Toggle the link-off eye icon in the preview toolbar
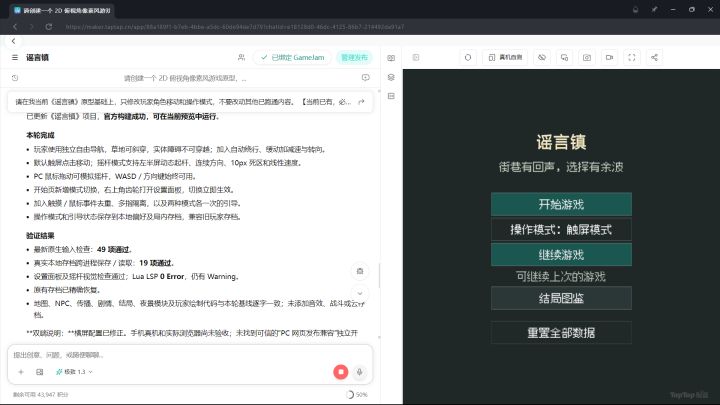The image size is (720, 405). [x=542, y=57]
